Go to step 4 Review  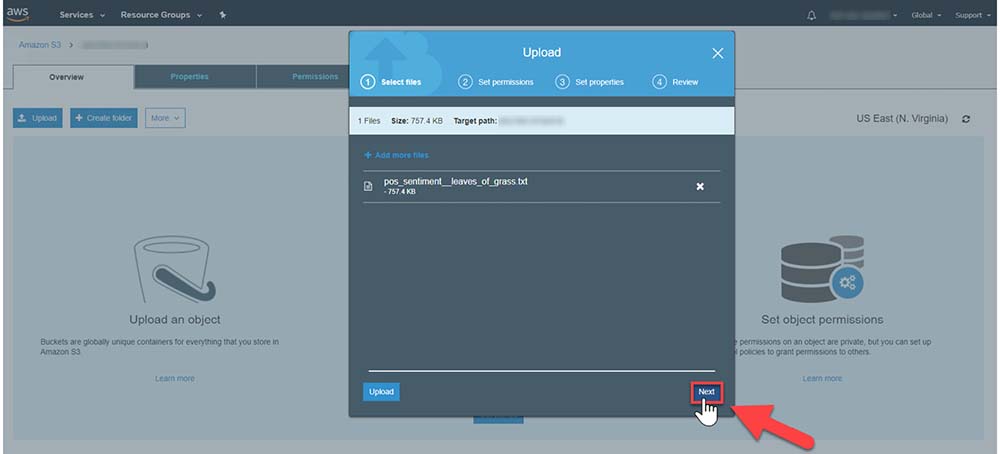[x=675, y=82]
